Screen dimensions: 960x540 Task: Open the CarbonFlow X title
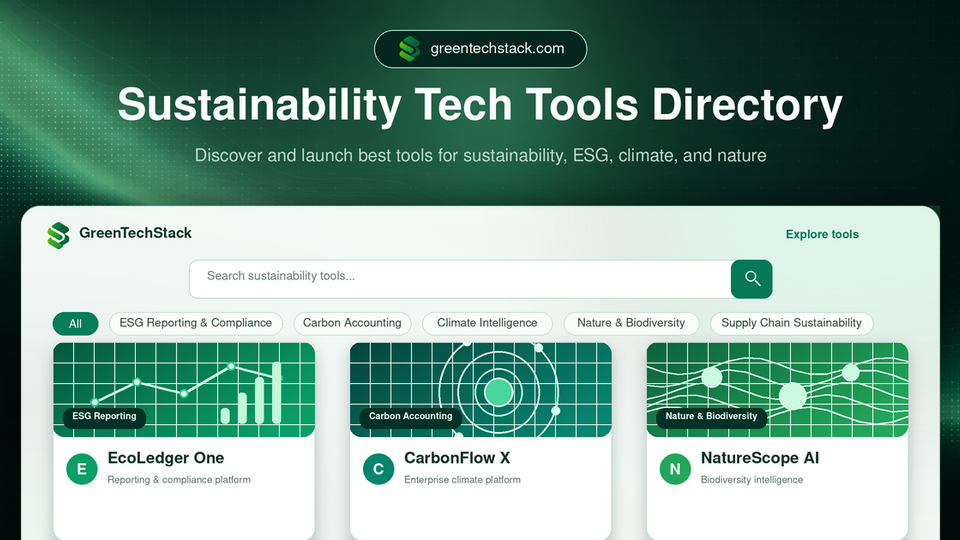[x=457, y=458]
